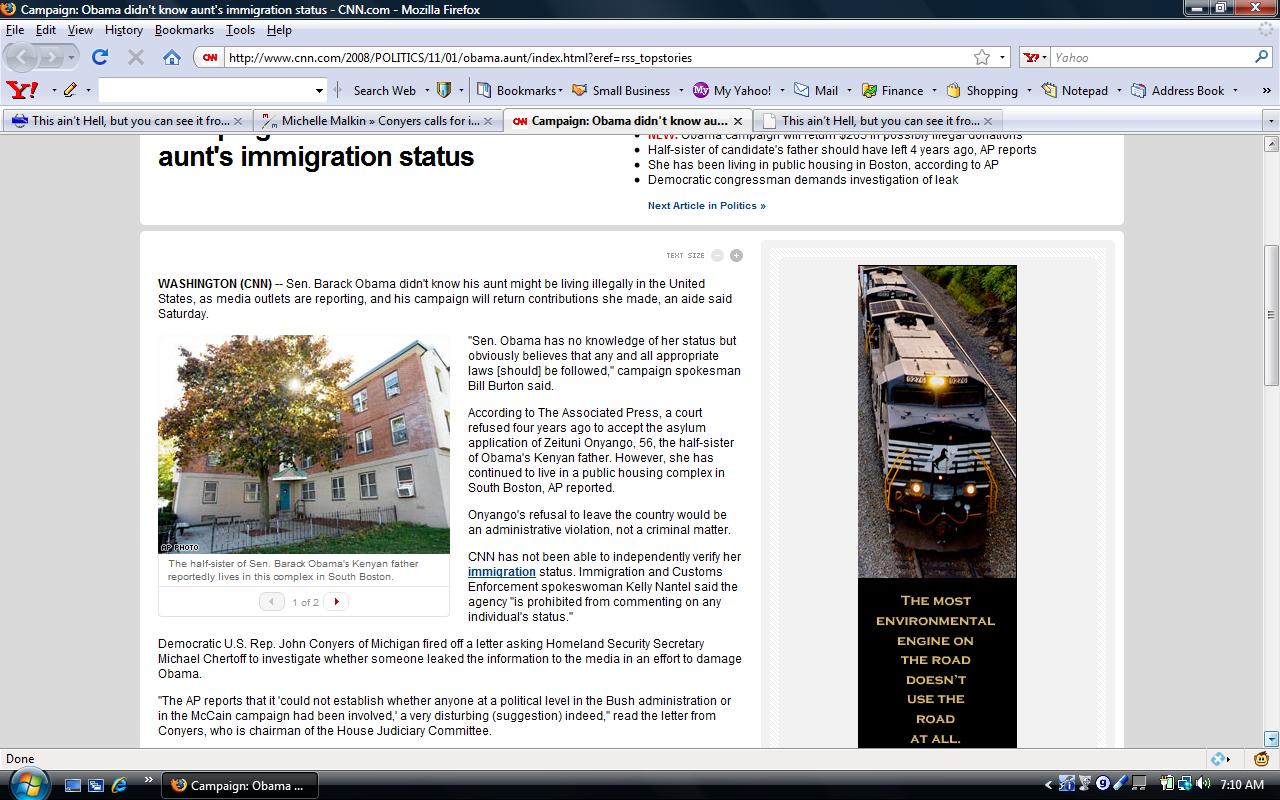Image resolution: width=1280 pixels, height=800 pixels.
Task: Follow Next Article in Politics link
Action: [x=706, y=206]
